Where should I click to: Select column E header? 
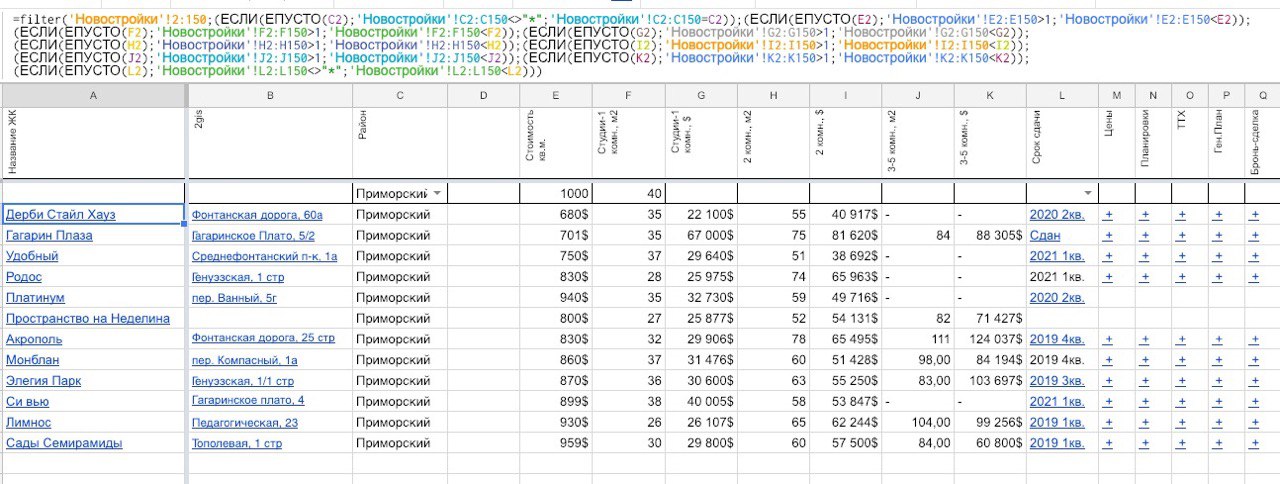coord(556,96)
